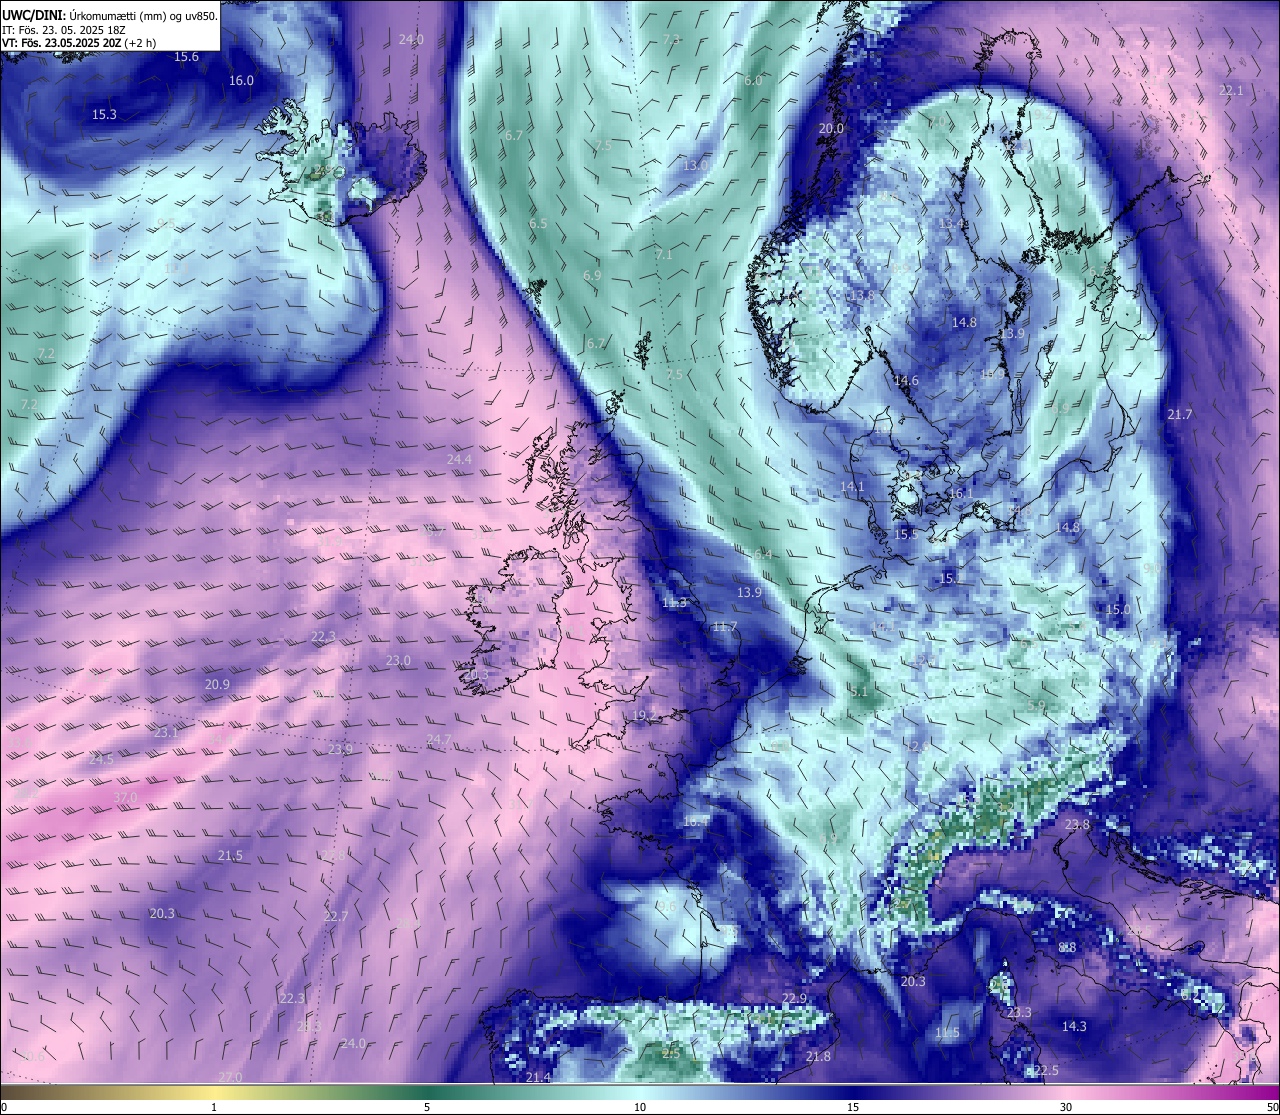Click the color scale tick labeled 15
Viewport: 1280px width, 1115px height.
[x=853, y=1107]
